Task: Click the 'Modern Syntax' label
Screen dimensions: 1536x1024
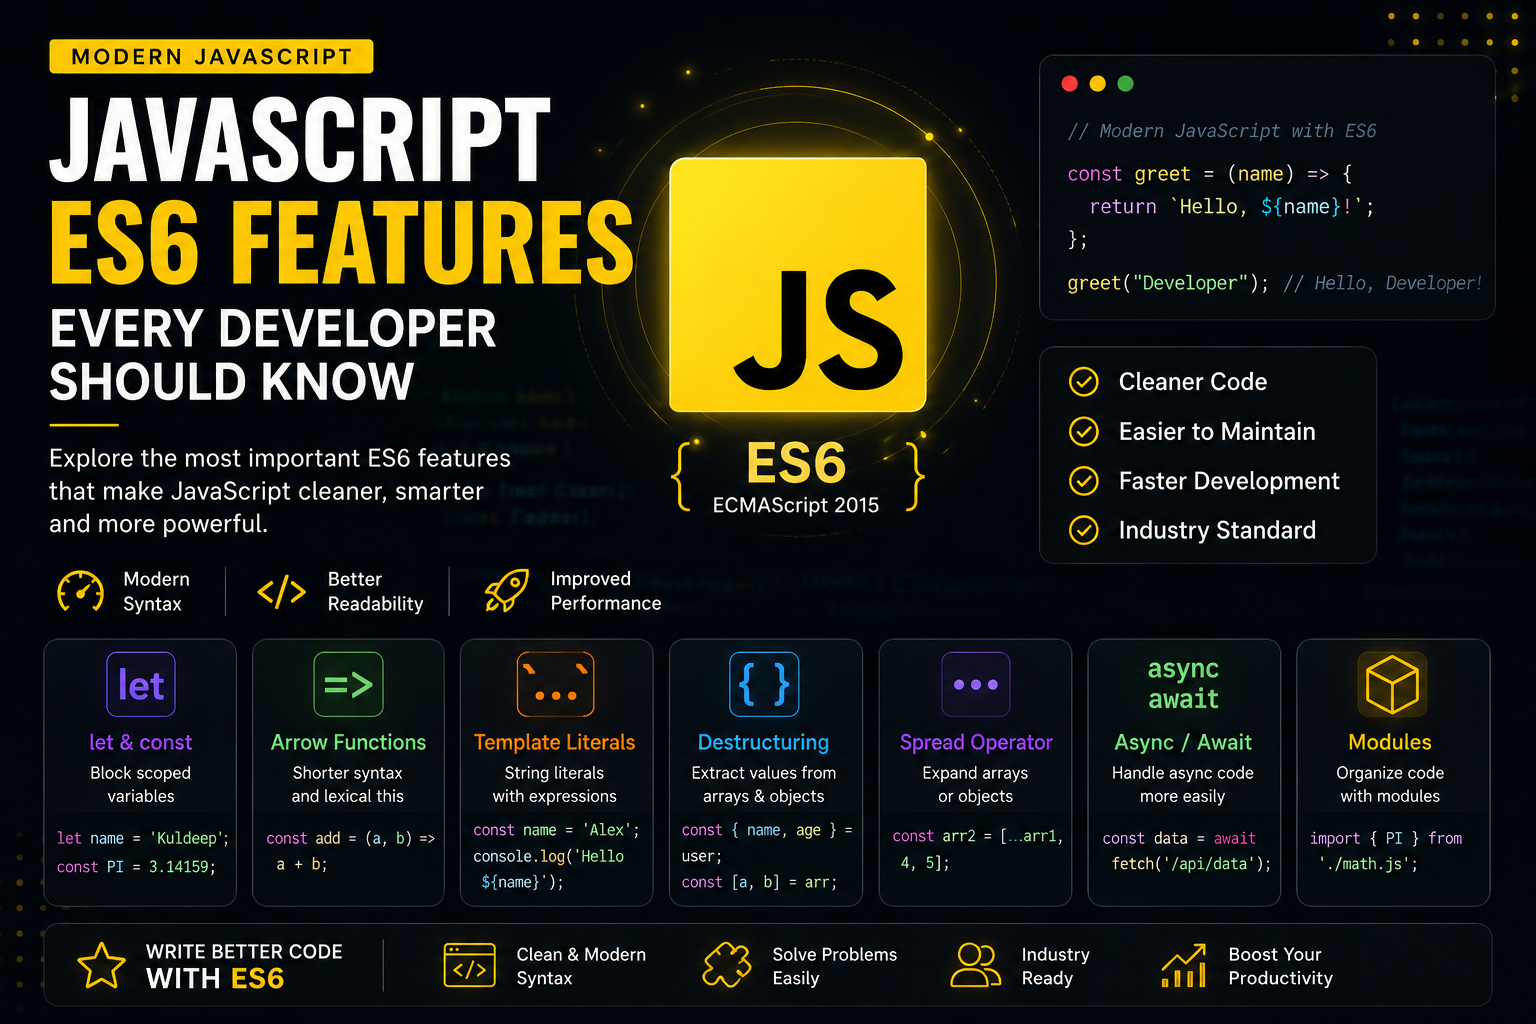Action: point(156,591)
